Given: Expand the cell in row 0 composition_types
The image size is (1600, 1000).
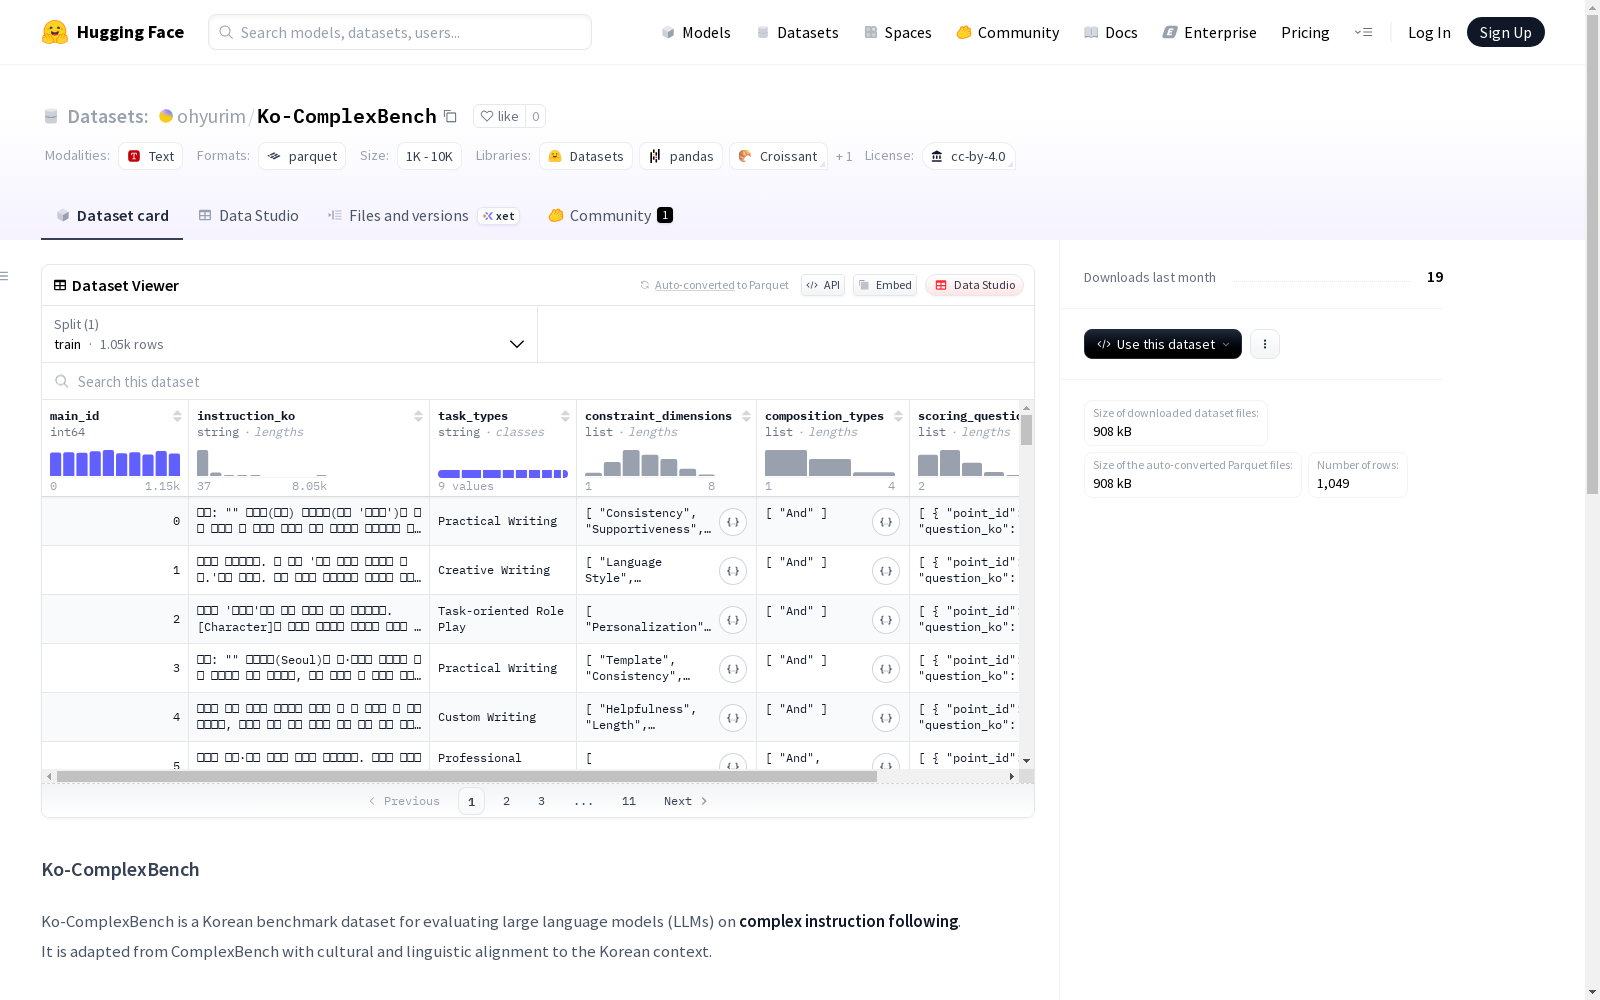Looking at the screenshot, I should pyautogui.click(x=886, y=522).
